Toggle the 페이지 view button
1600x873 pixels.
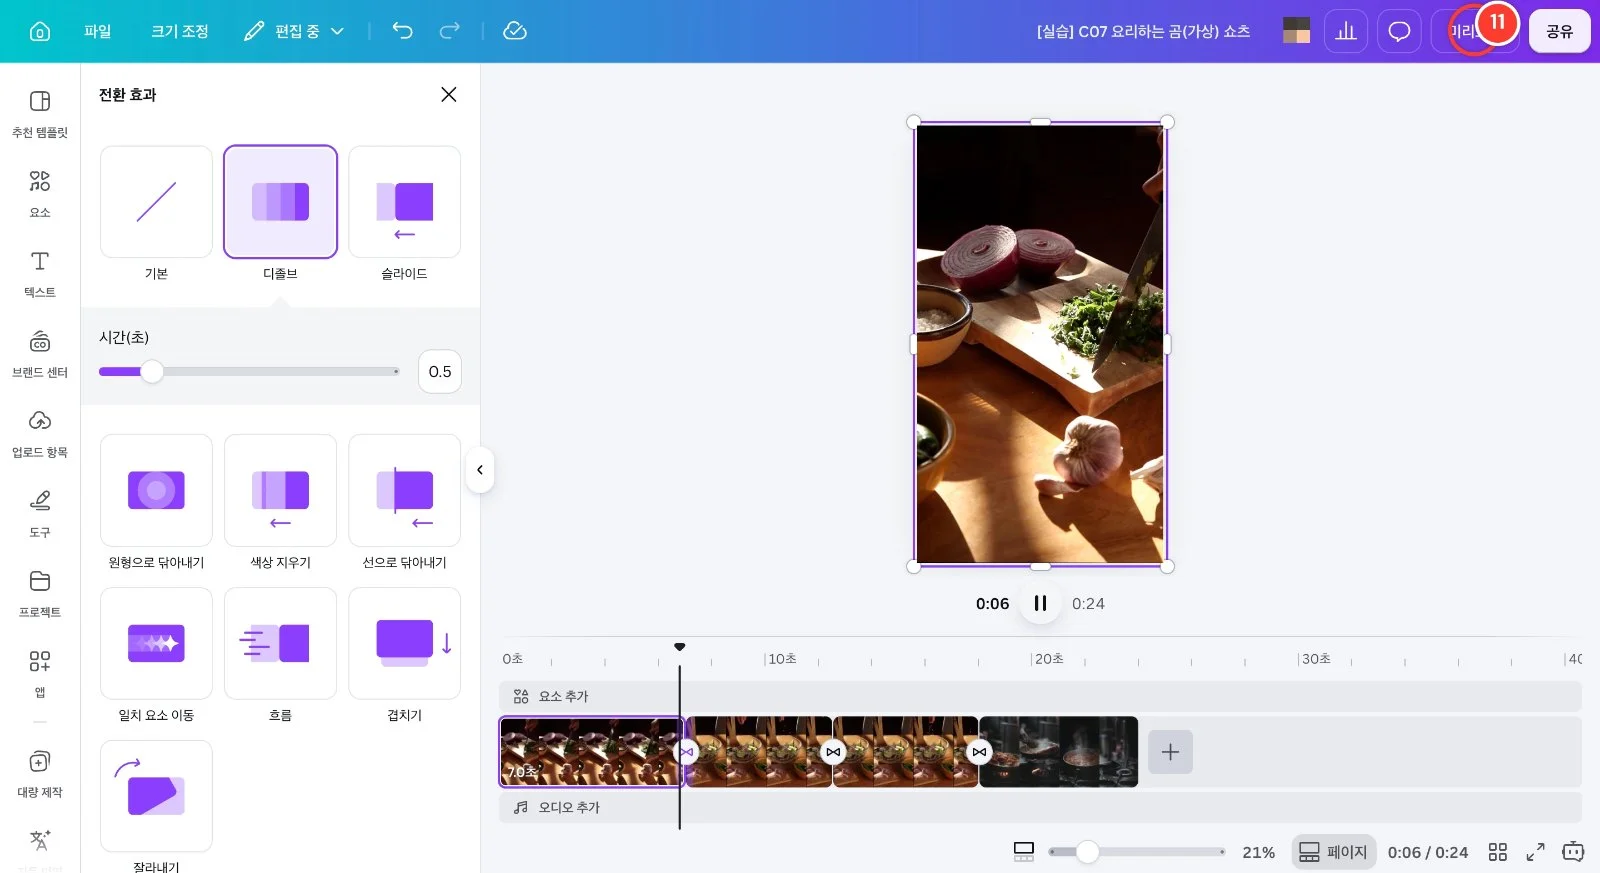tap(1333, 852)
